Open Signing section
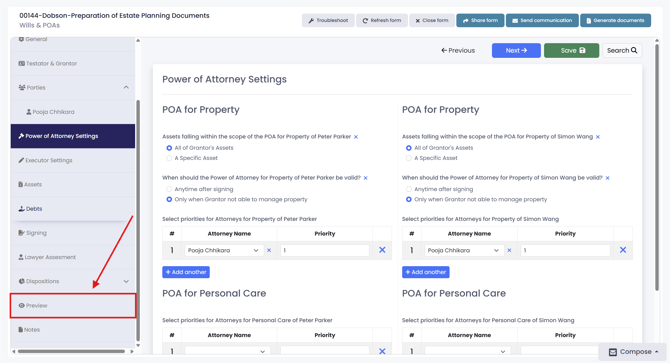The image size is (670, 363). coord(73,233)
